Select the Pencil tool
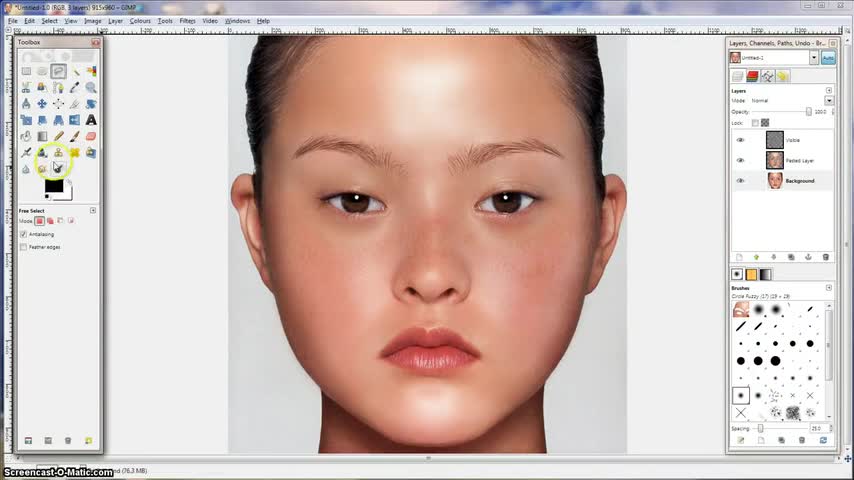This screenshot has height=480, width=854. pyautogui.click(x=58, y=136)
